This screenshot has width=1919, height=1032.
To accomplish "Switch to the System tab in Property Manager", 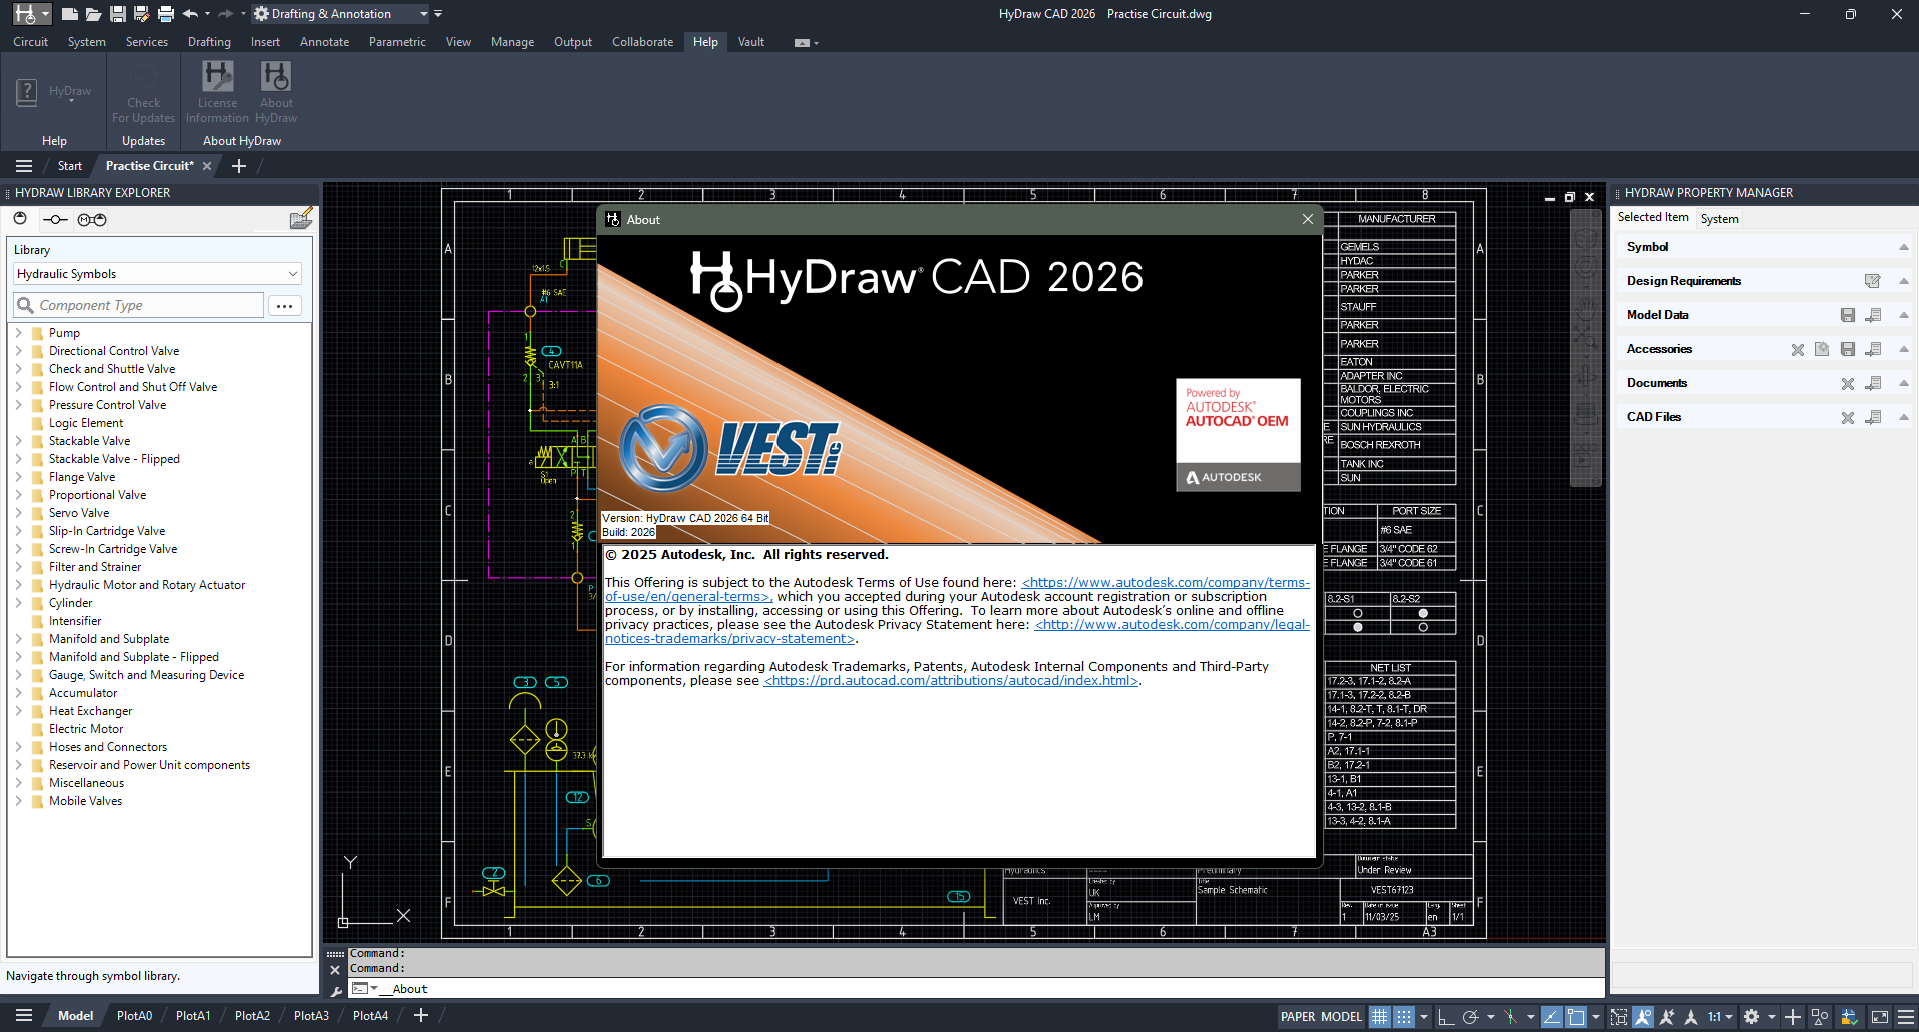I will pos(1719,218).
